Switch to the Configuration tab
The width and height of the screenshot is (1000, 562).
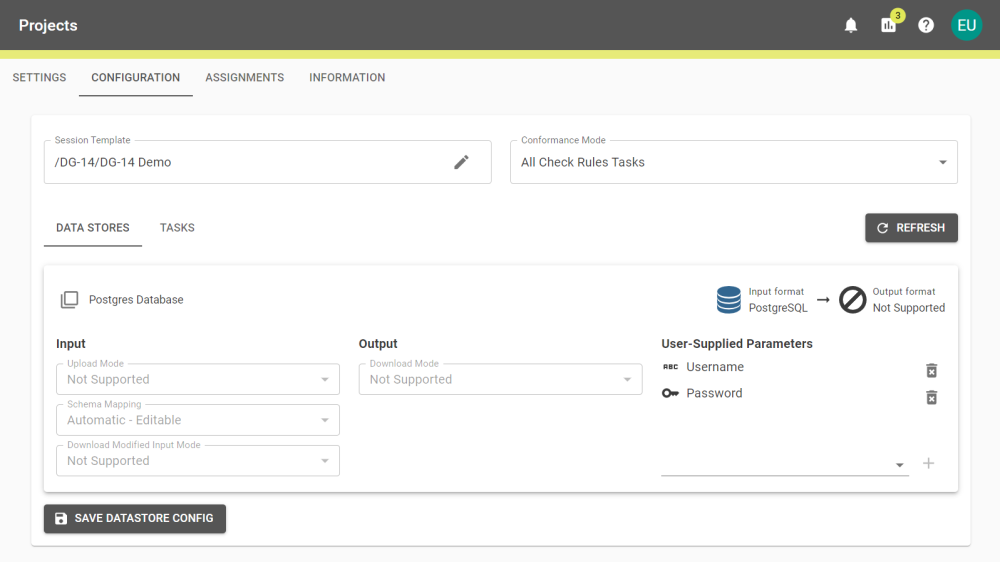click(x=135, y=77)
